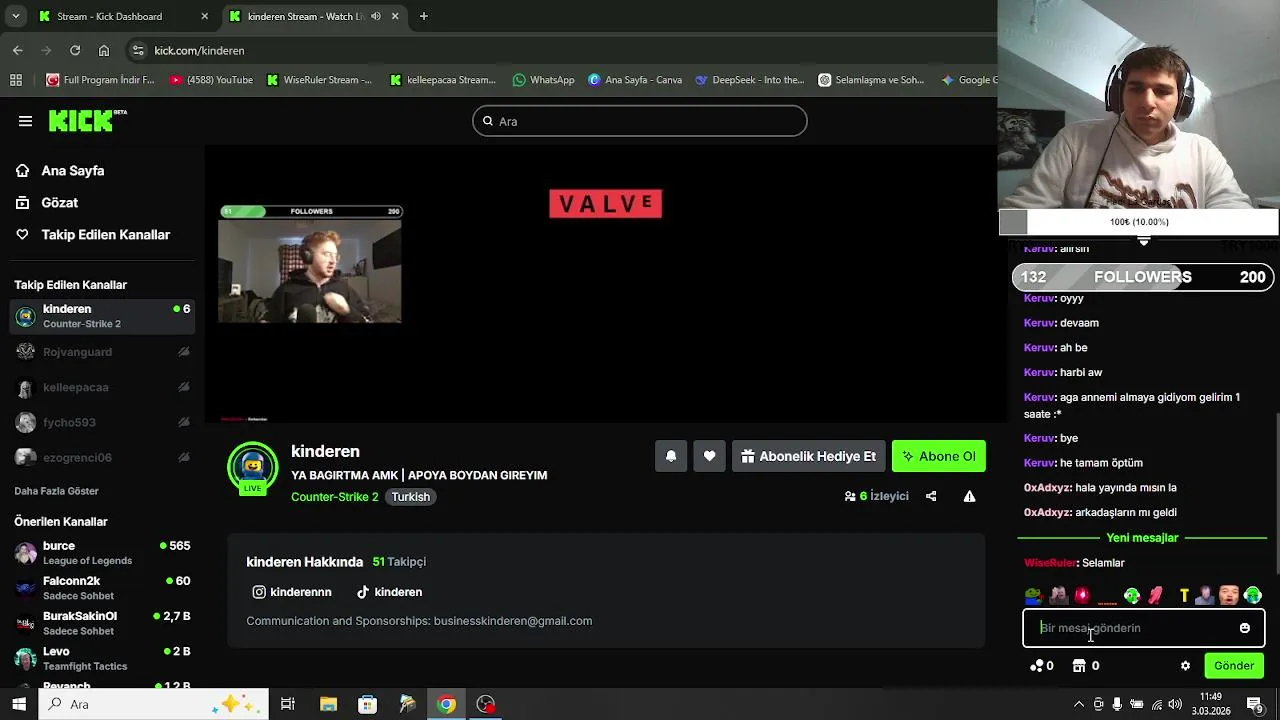Screen dimensions: 1280x720
Task: Open BurakSakinOl recommended channel
Action: [x=102, y=623]
